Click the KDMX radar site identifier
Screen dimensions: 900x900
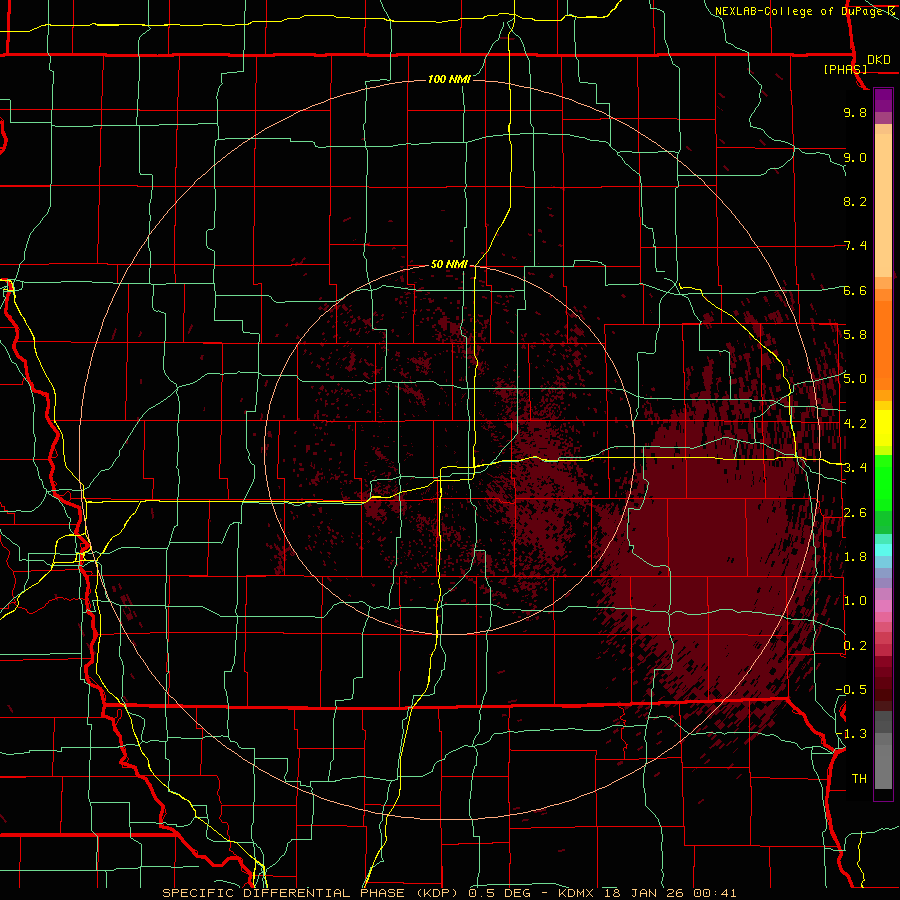coord(577,893)
